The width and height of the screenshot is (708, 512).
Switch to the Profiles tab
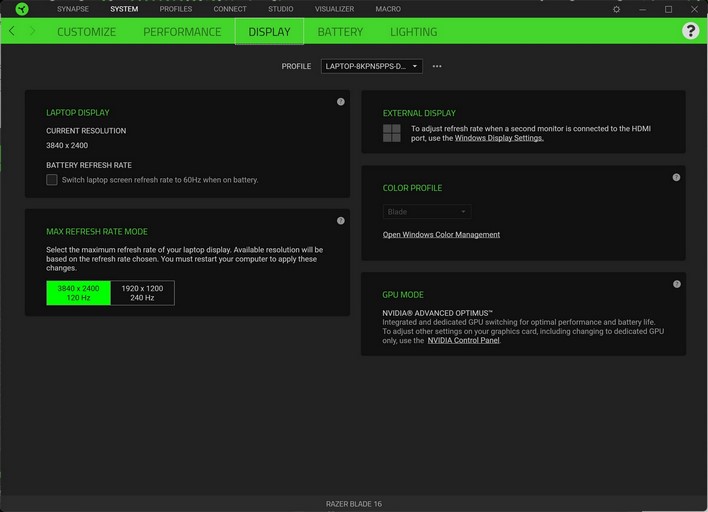pos(176,9)
